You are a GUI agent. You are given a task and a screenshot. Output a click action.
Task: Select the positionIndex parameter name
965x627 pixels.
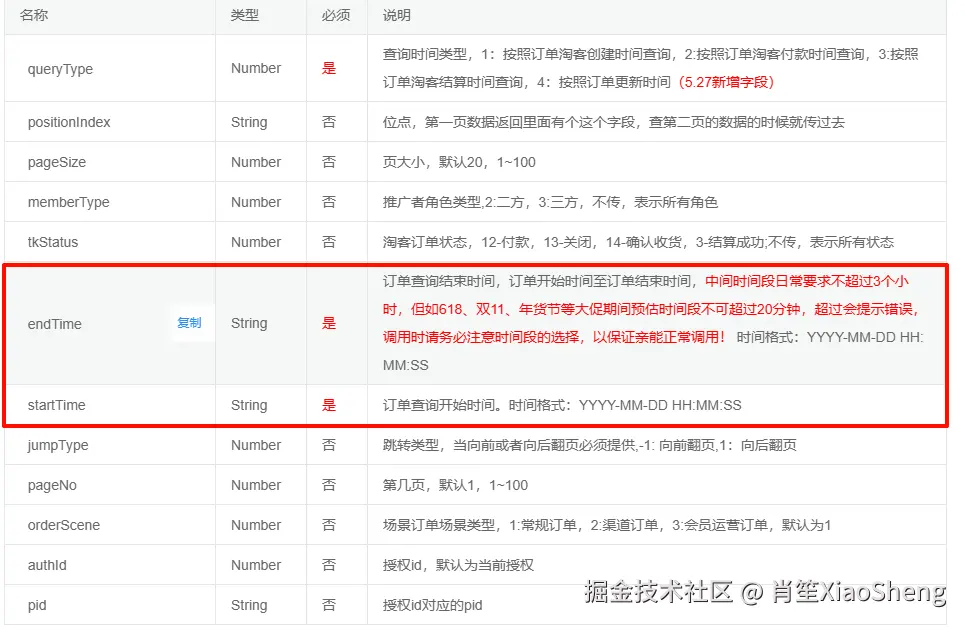coord(69,122)
